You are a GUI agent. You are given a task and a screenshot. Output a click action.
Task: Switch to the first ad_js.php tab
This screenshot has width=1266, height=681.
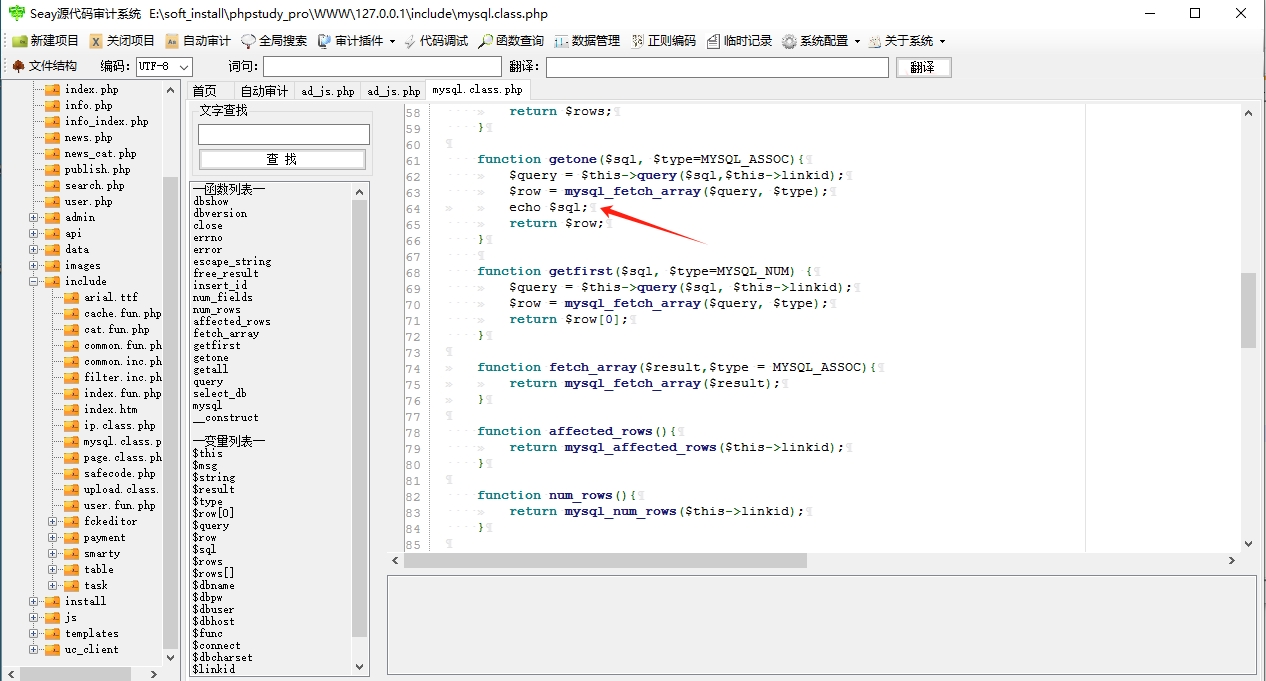point(327,90)
